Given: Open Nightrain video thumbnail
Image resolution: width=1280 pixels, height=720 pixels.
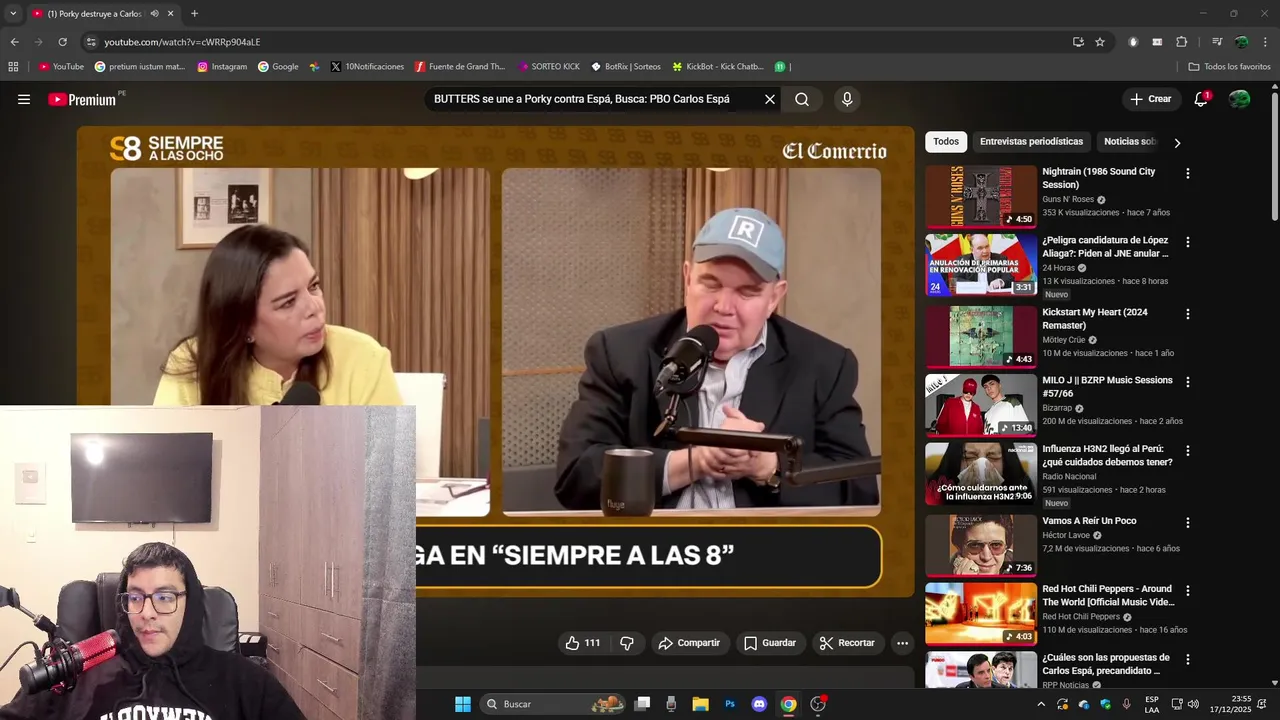Looking at the screenshot, I should pos(981,196).
